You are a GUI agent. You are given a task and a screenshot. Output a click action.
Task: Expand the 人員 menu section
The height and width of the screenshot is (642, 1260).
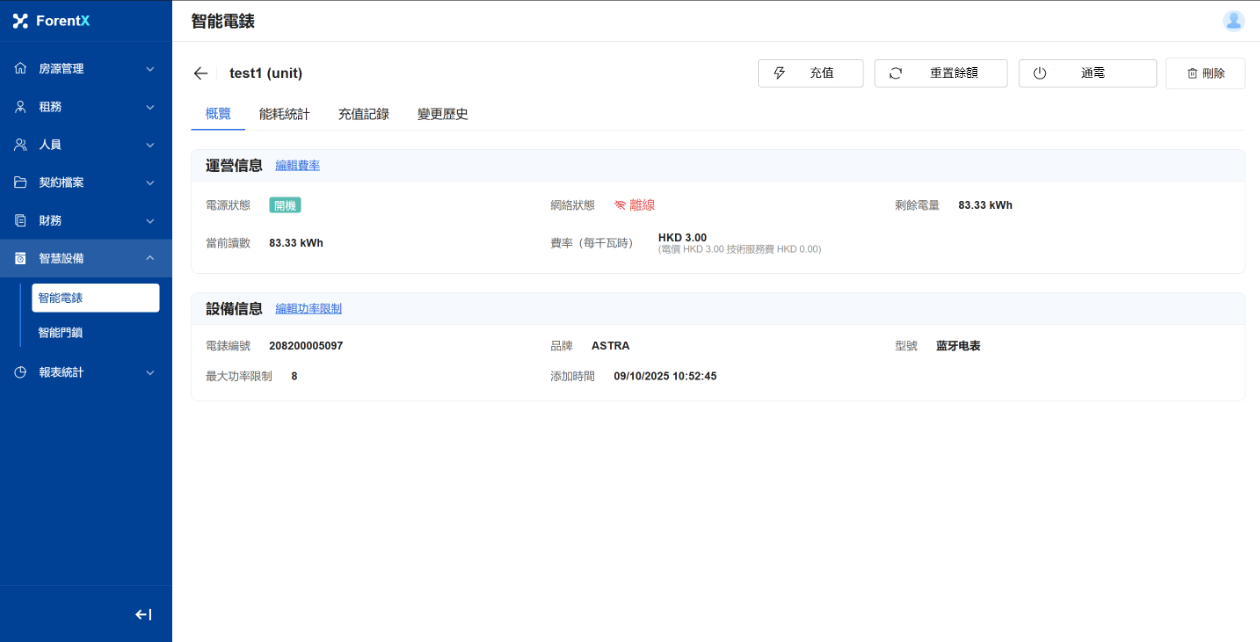pyautogui.click(x=85, y=145)
